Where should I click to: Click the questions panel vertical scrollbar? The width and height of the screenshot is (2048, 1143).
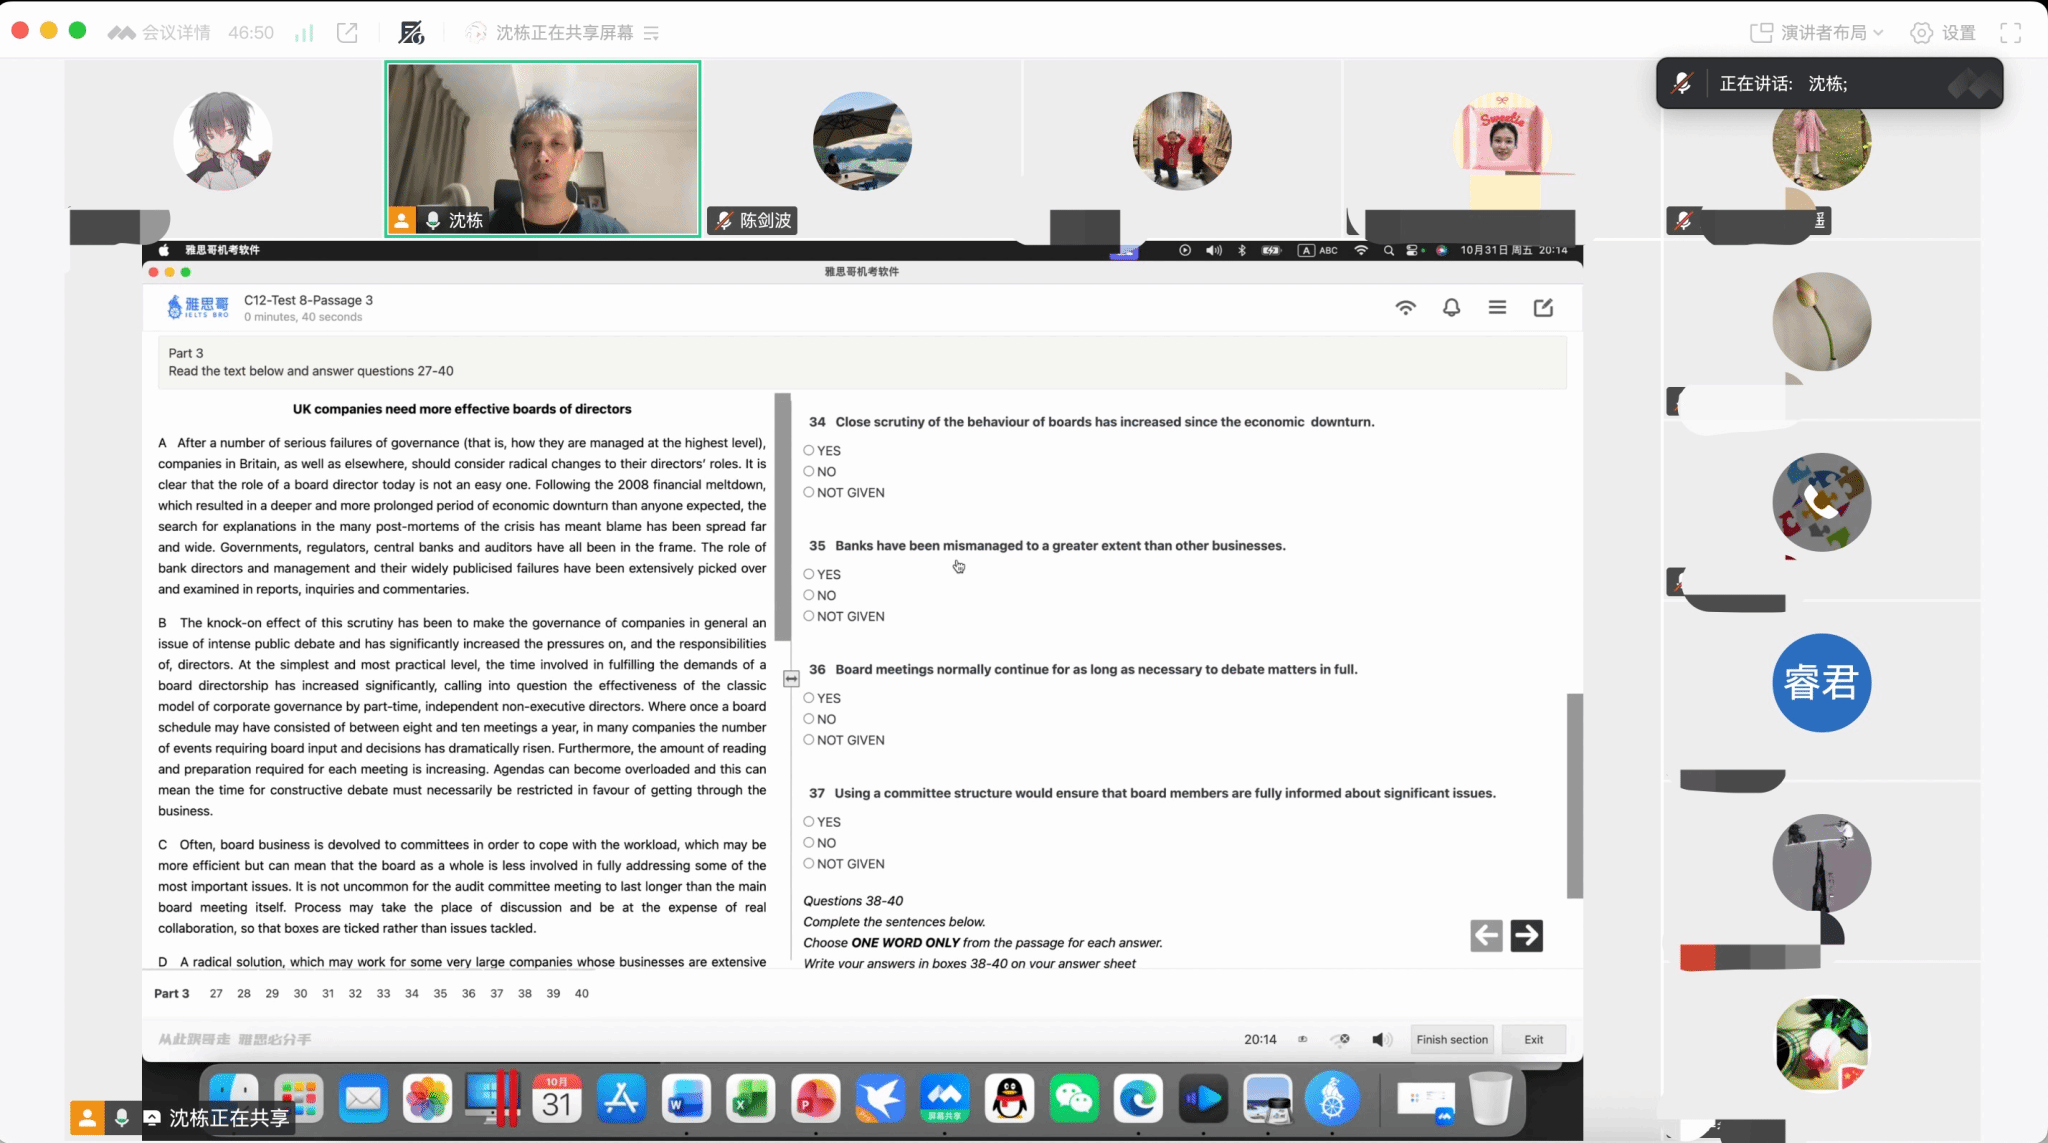[x=1574, y=795]
